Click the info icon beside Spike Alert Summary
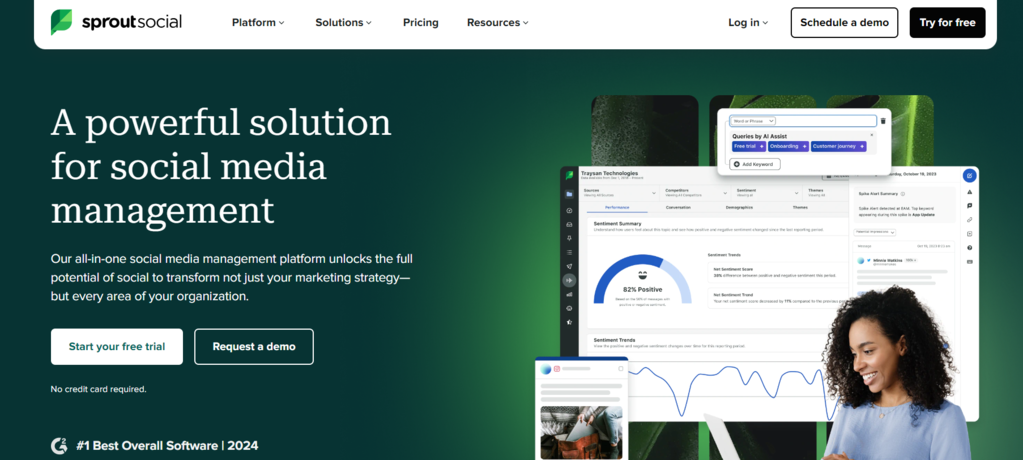The width and height of the screenshot is (1023, 460). coord(903,194)
